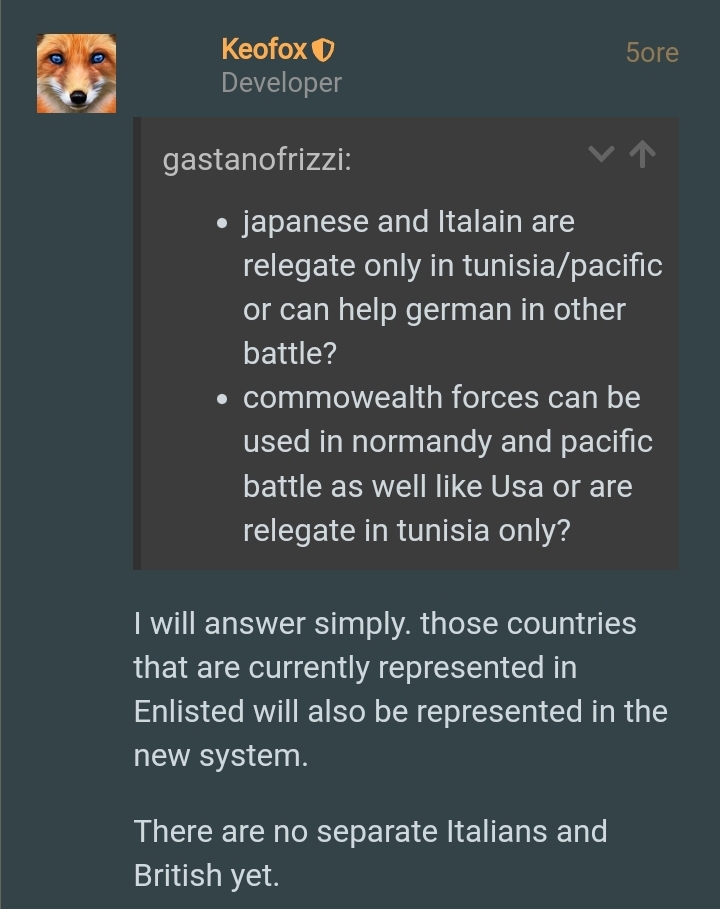Click the word 'Enlisted' in the reply
The image size is (720, 909).
[x=189, y=711]
